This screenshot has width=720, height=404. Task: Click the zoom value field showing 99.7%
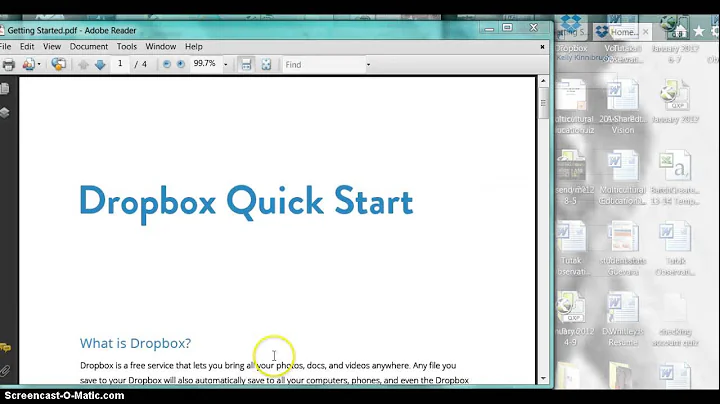click(205, 64)
